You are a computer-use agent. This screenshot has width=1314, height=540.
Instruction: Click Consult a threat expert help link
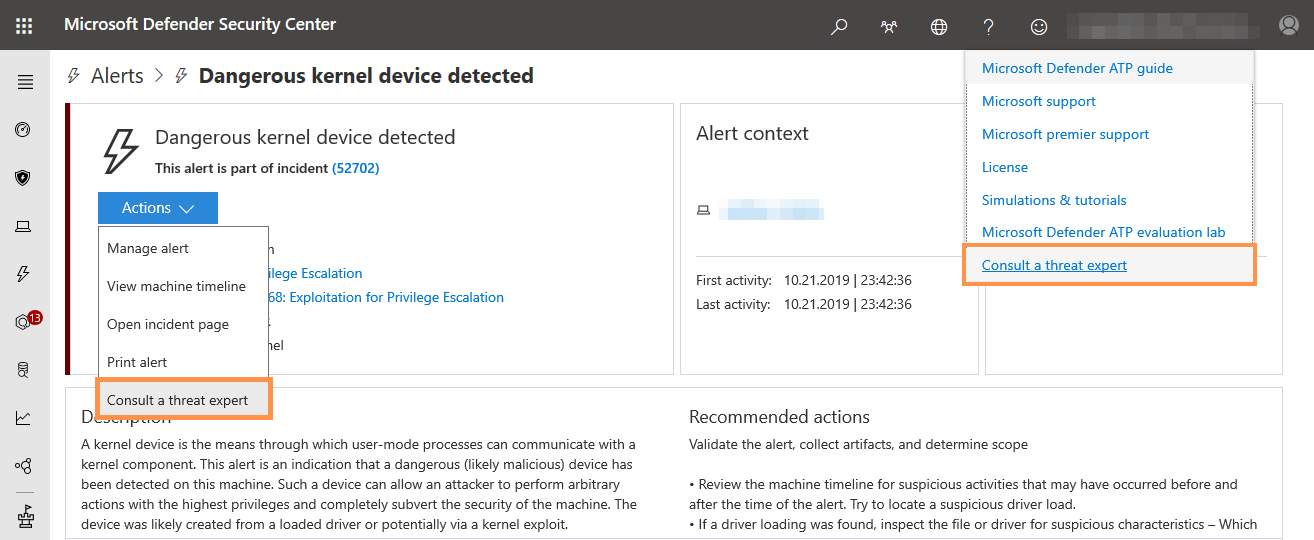[1054, 265]
